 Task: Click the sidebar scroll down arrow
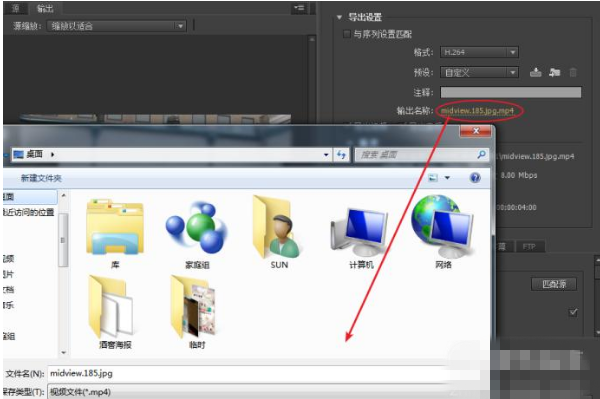point(64,353)
